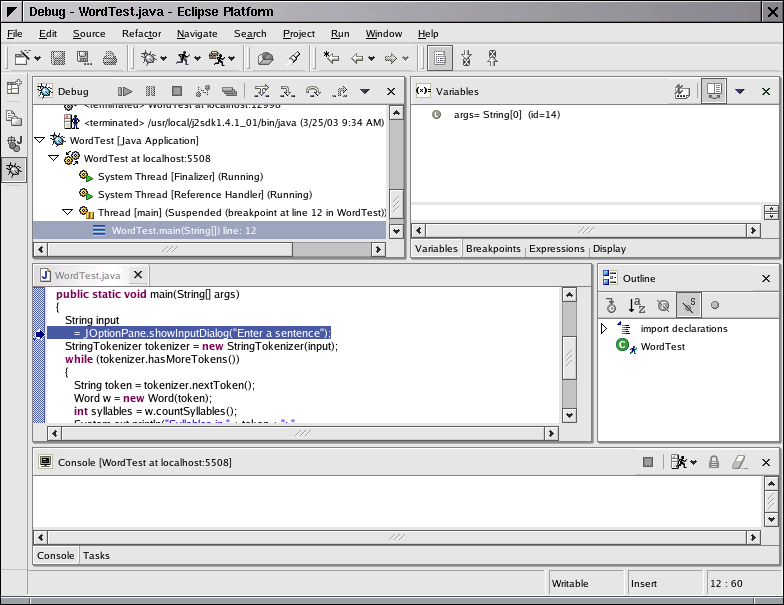Click the Print icon in main toolbar
The height and width of the screenshot is (605, 784).
[109, 58]
